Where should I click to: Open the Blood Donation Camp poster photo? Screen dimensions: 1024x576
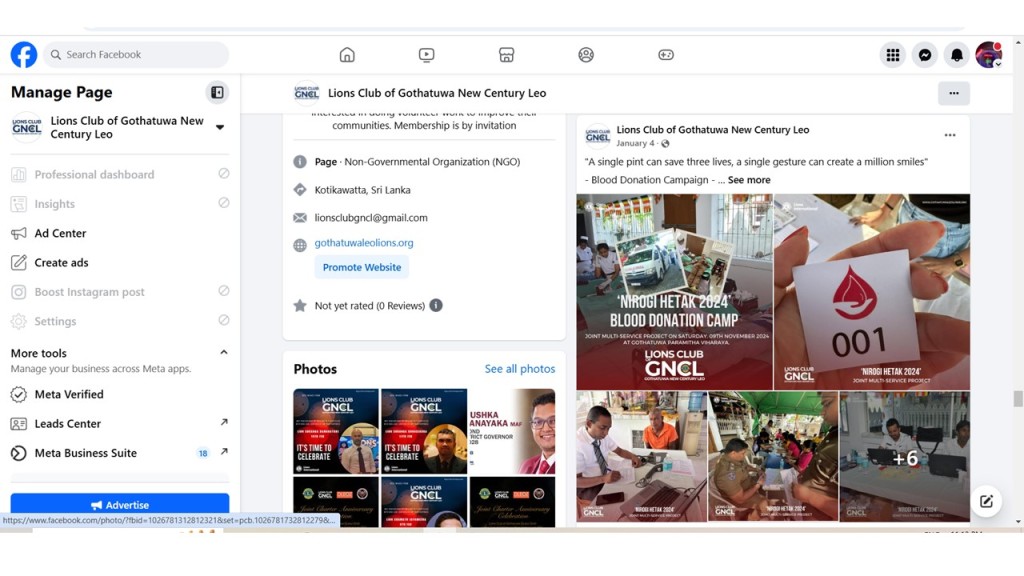coord(674,292)
